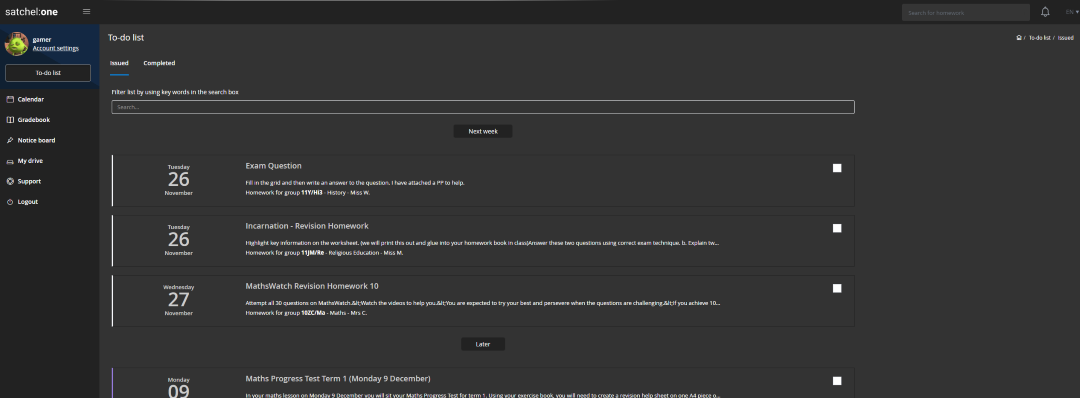The width and height of the screenshot is (1080, 398).
Task: Open the Calendar sidebar icon
Action: click(10, 99)
